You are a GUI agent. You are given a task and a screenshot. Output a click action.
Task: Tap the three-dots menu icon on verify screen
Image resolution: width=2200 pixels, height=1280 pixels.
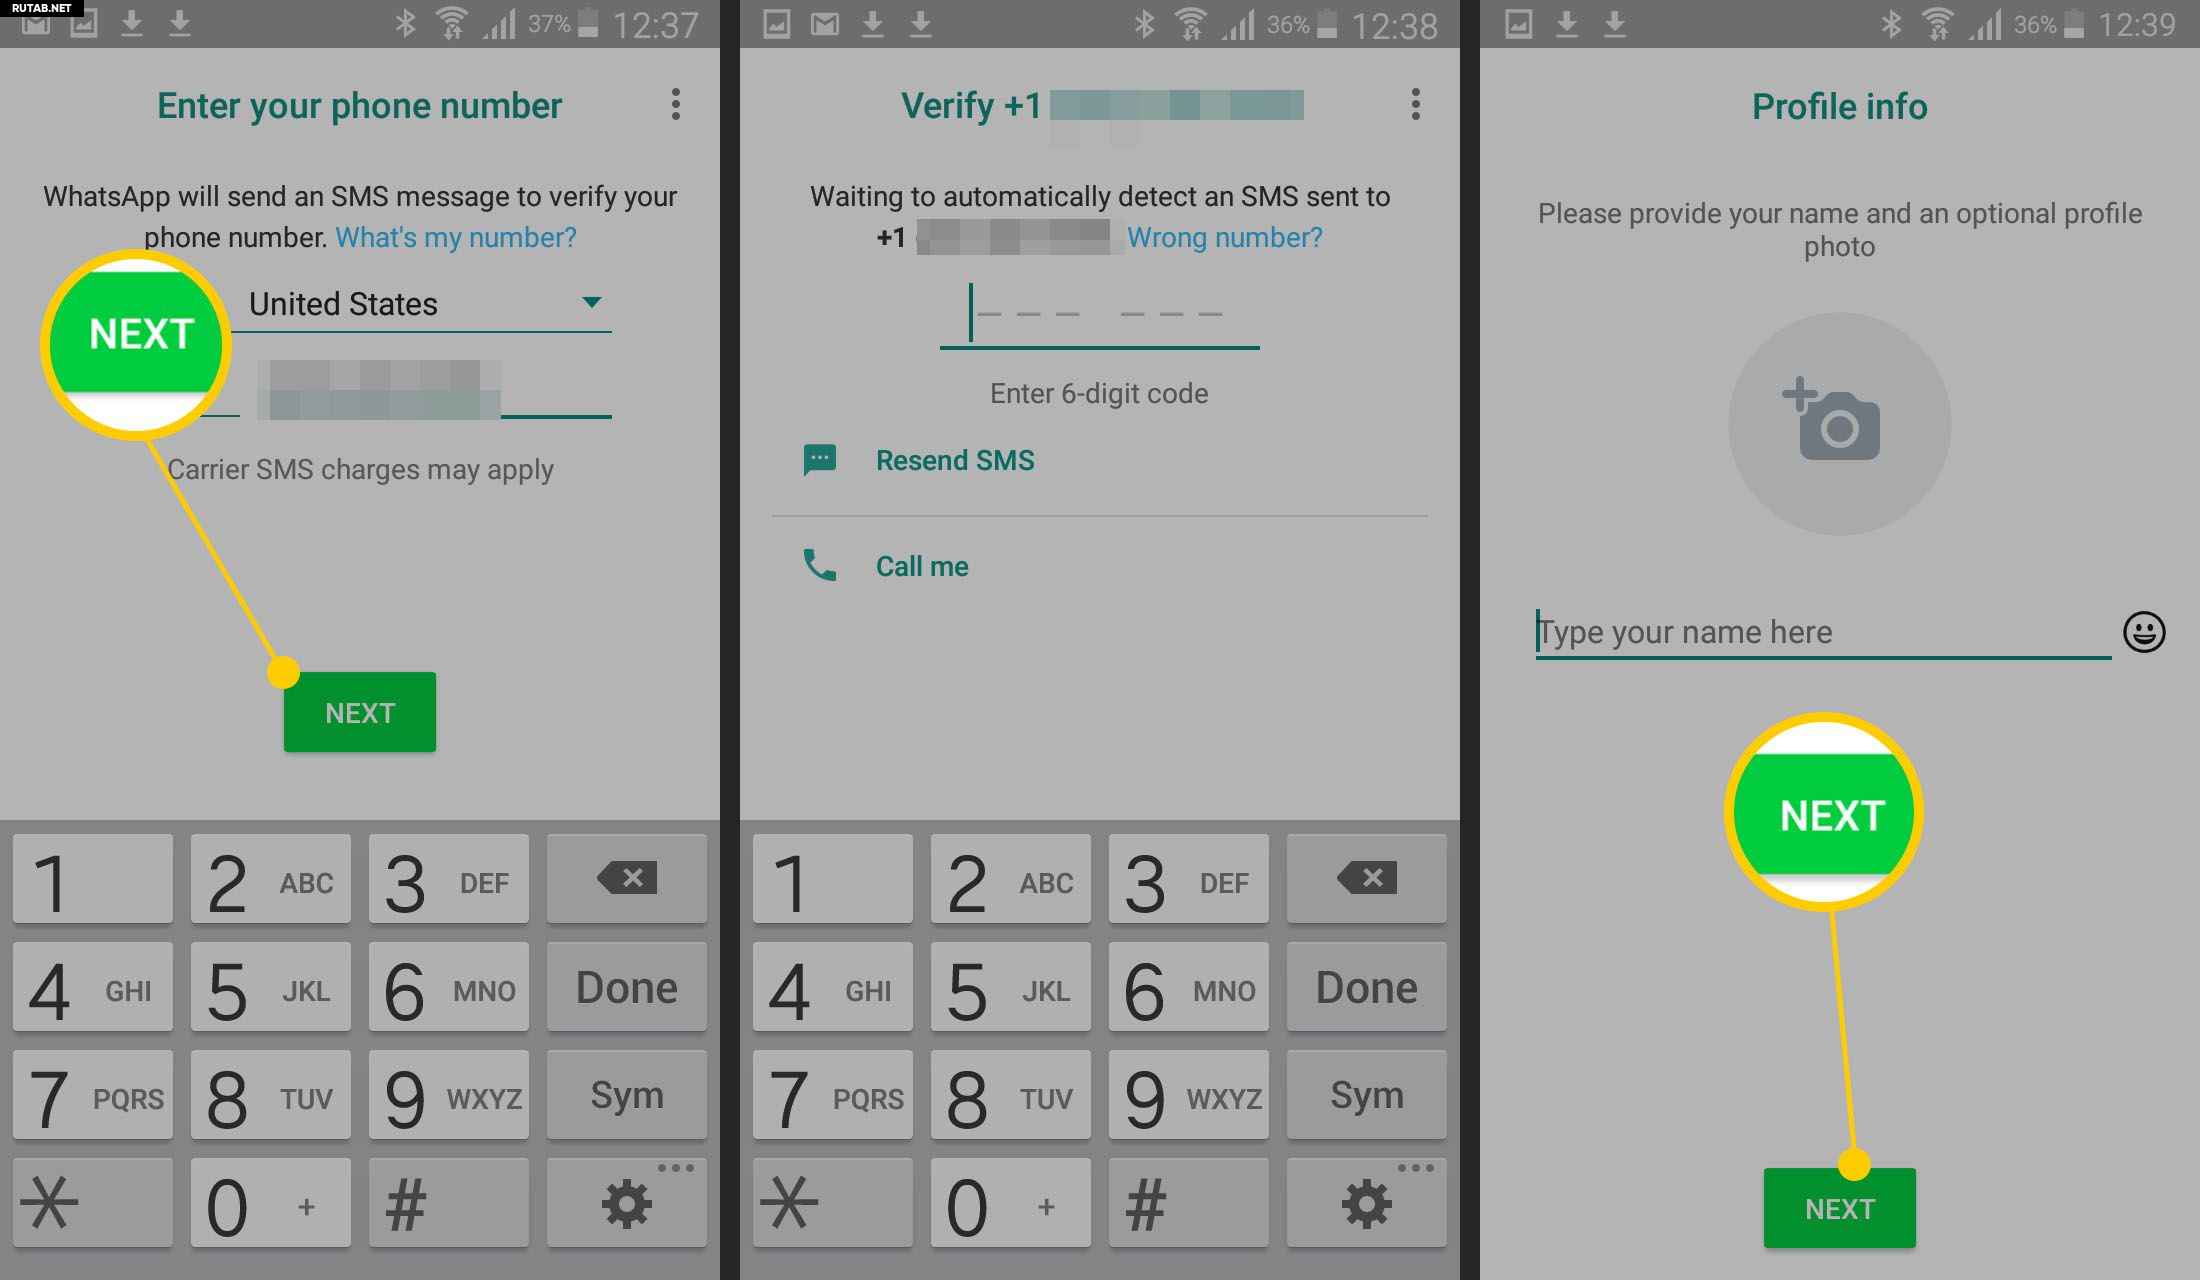coord(1415,104)
